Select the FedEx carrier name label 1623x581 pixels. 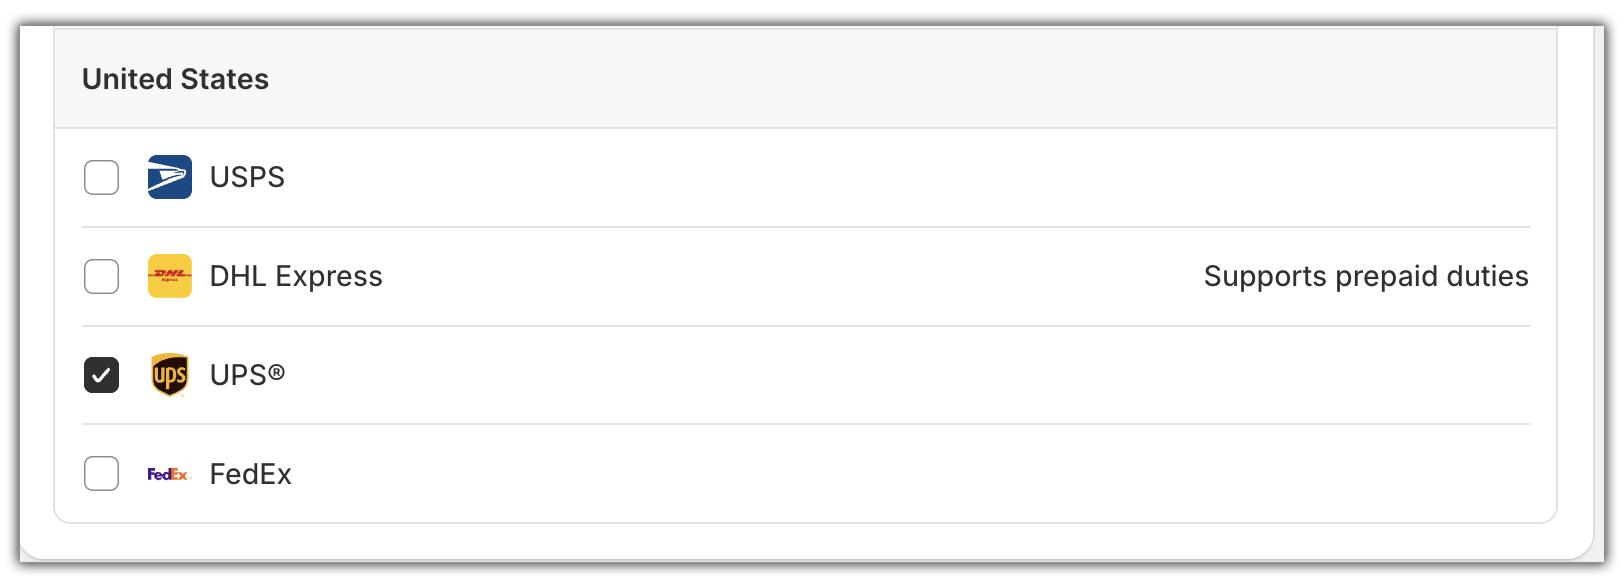coord(250,474)
